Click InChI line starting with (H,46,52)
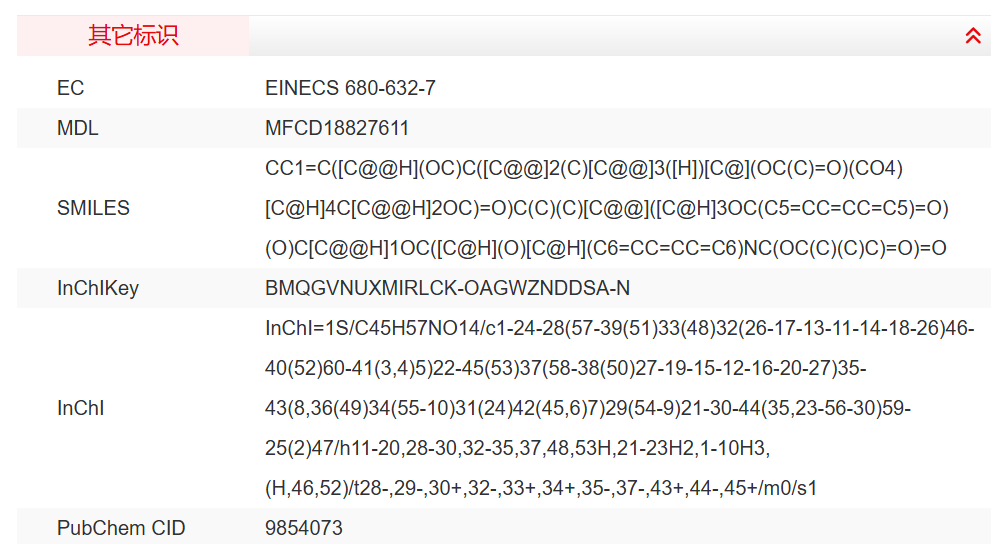The width and height of the screenshot is (991, 544). [541, 488]
